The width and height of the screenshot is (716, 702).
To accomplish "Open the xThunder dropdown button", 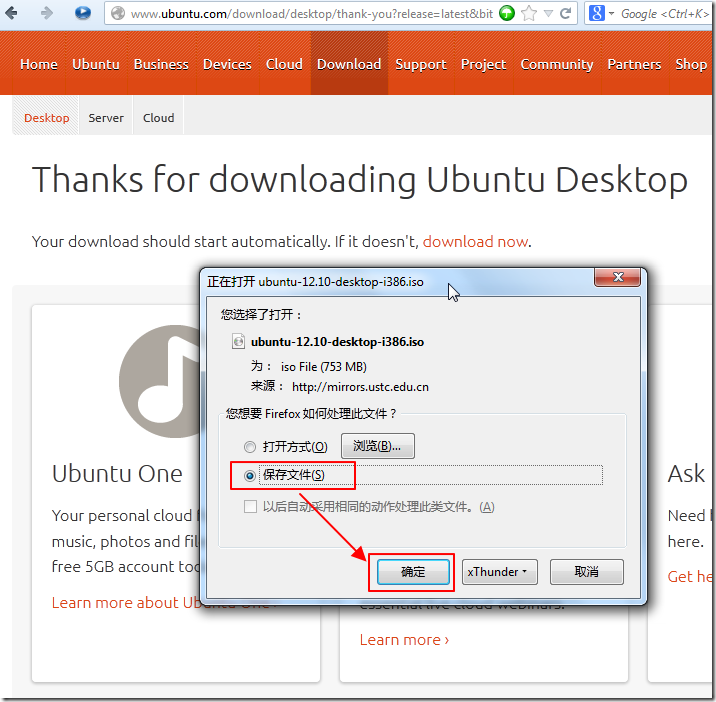I will click(x=500, y=572).
